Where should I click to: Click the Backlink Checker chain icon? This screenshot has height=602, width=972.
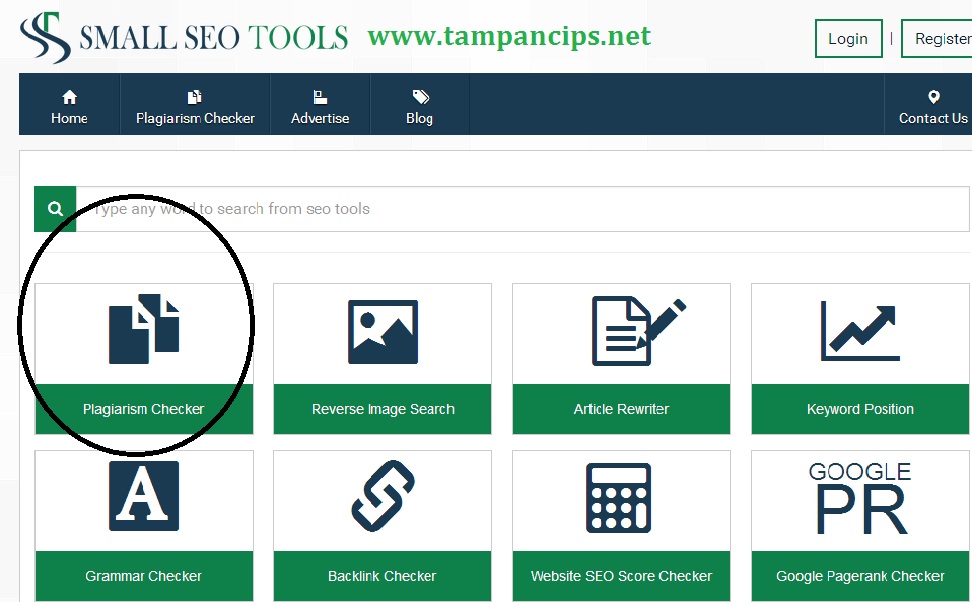tap(382, 496)
